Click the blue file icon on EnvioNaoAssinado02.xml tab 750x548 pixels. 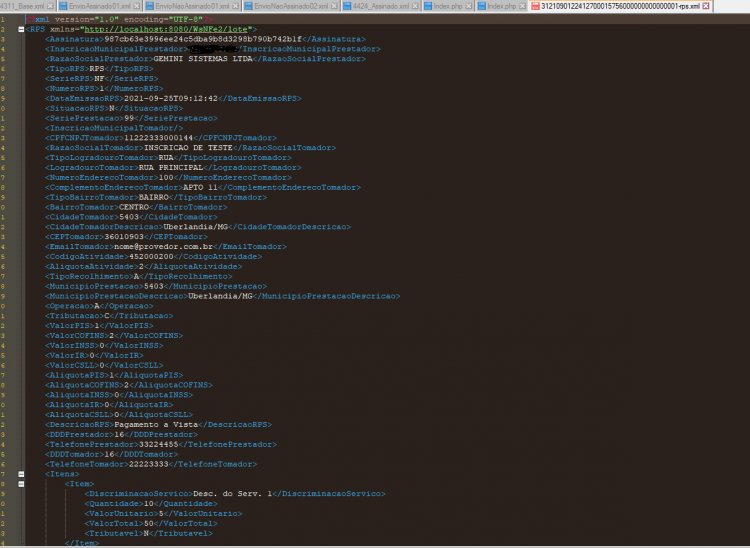248,6
